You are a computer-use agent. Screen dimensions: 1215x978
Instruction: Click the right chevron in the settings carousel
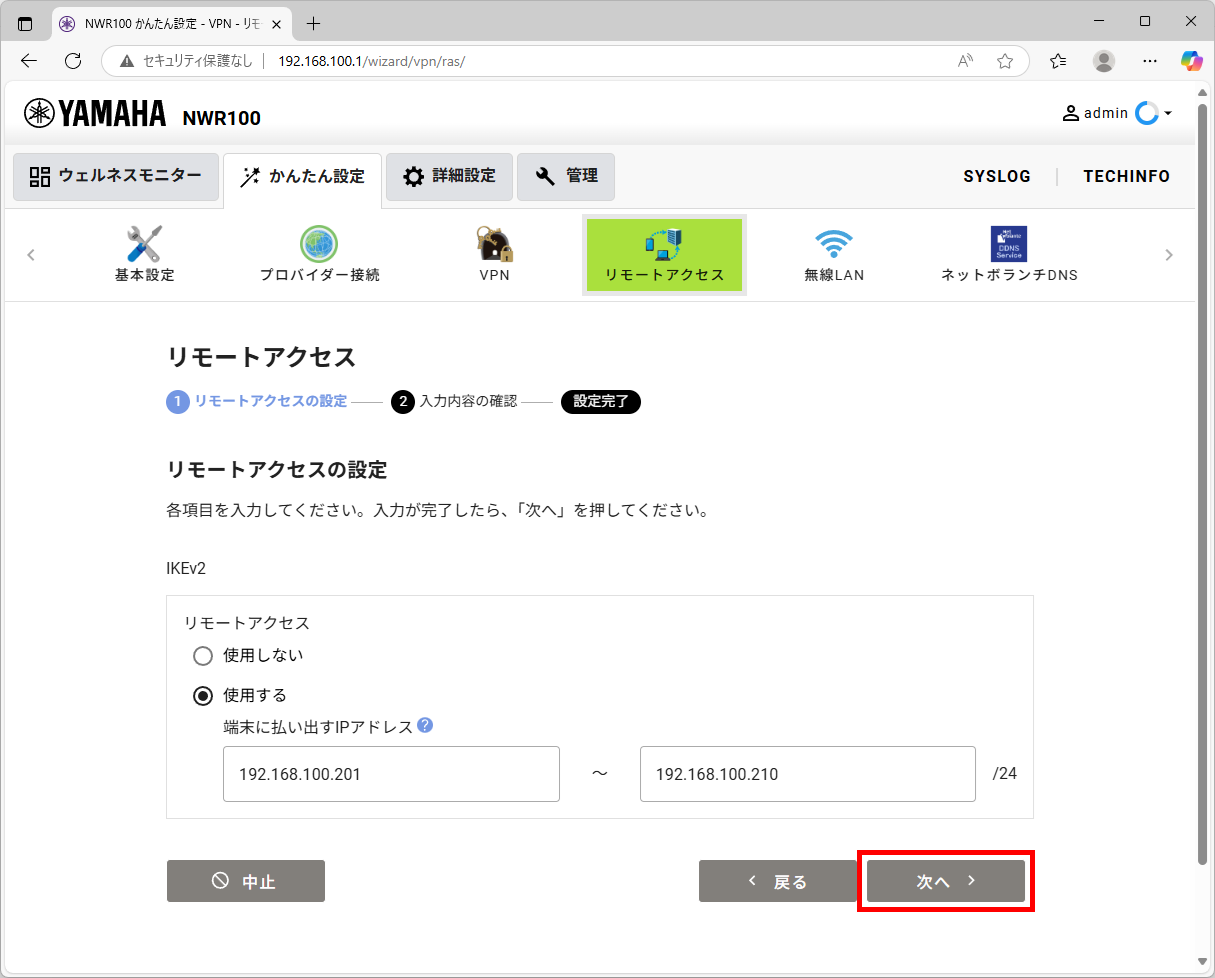point(1168,255)
